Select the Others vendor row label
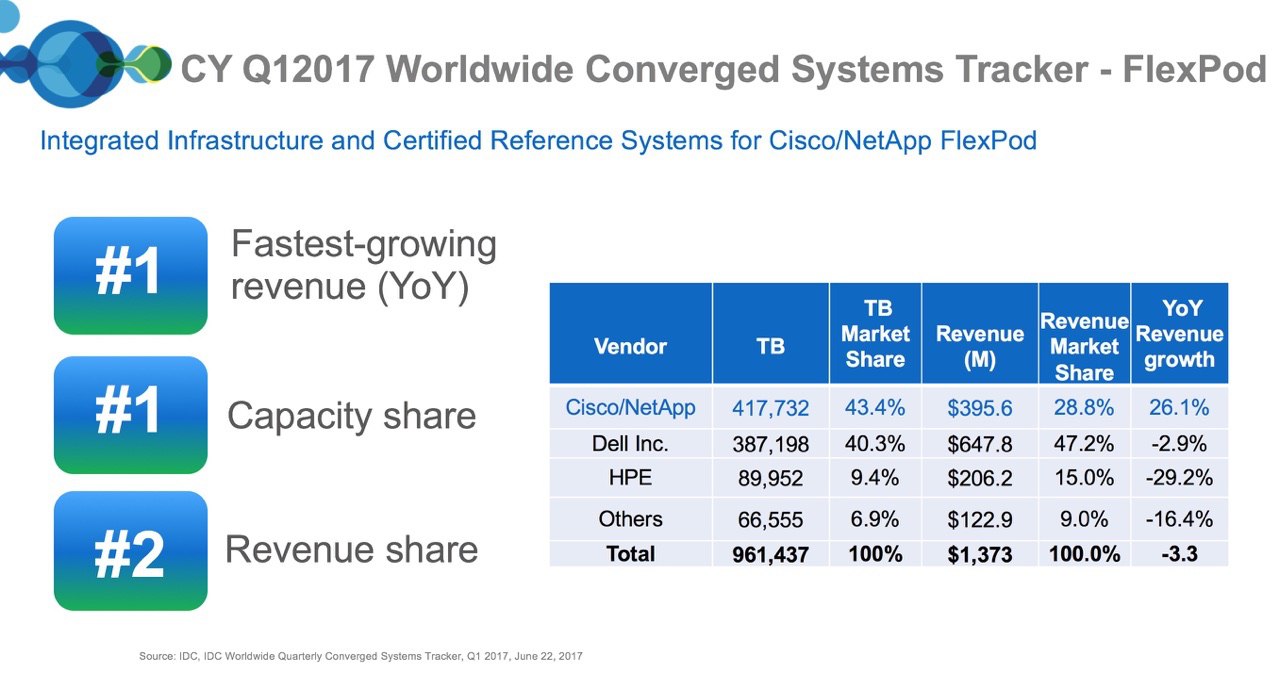The image size is (1280, 673). 630,518
